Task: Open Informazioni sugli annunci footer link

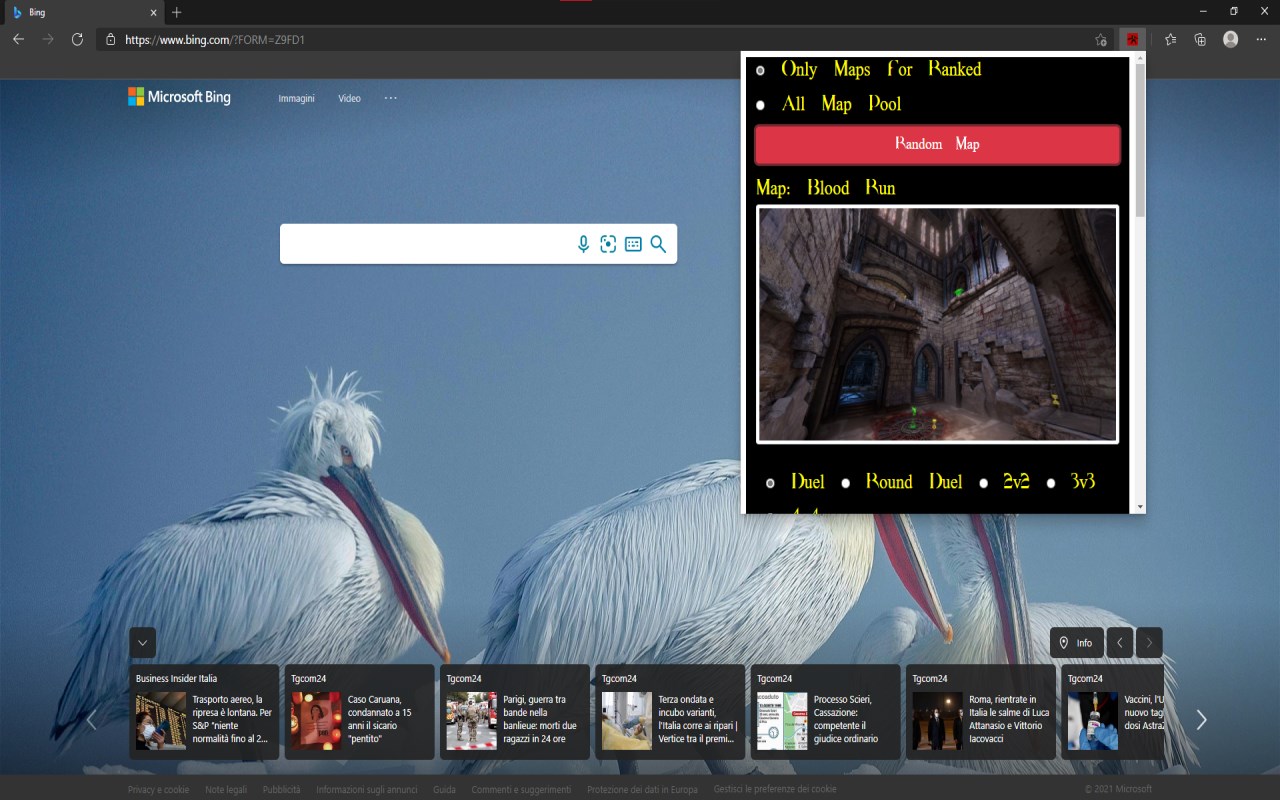Action: [x=367, y=790]
